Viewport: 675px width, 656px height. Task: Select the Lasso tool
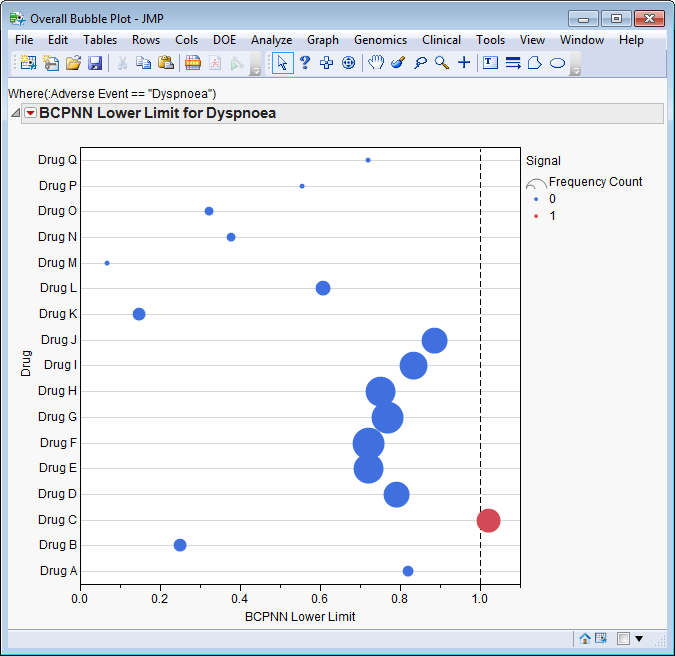point(420,63)
